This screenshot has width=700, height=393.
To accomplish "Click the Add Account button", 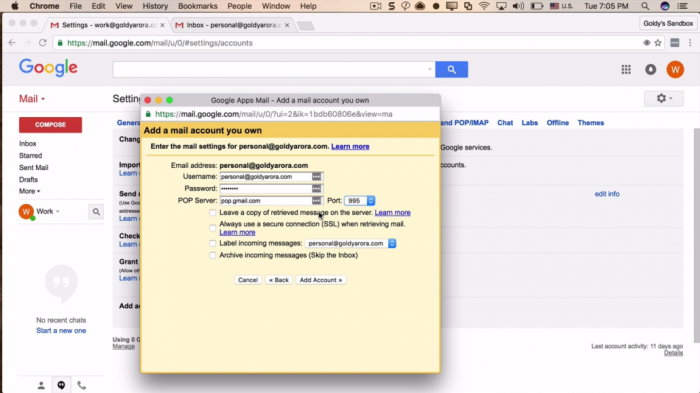I will pos(321,280).
